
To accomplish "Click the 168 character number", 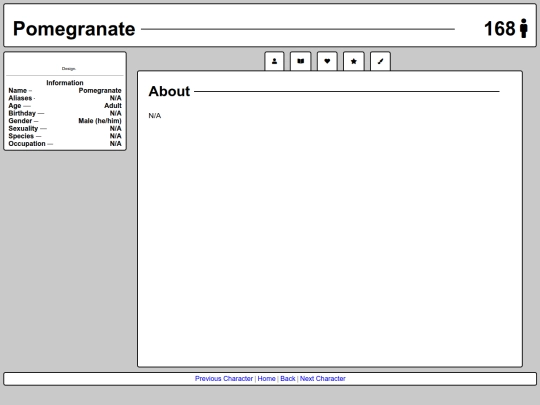I will click(500, 28).
